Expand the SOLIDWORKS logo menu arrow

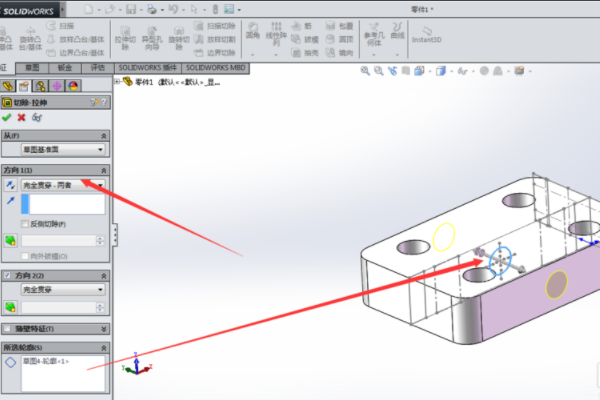(x=63, y=8)
